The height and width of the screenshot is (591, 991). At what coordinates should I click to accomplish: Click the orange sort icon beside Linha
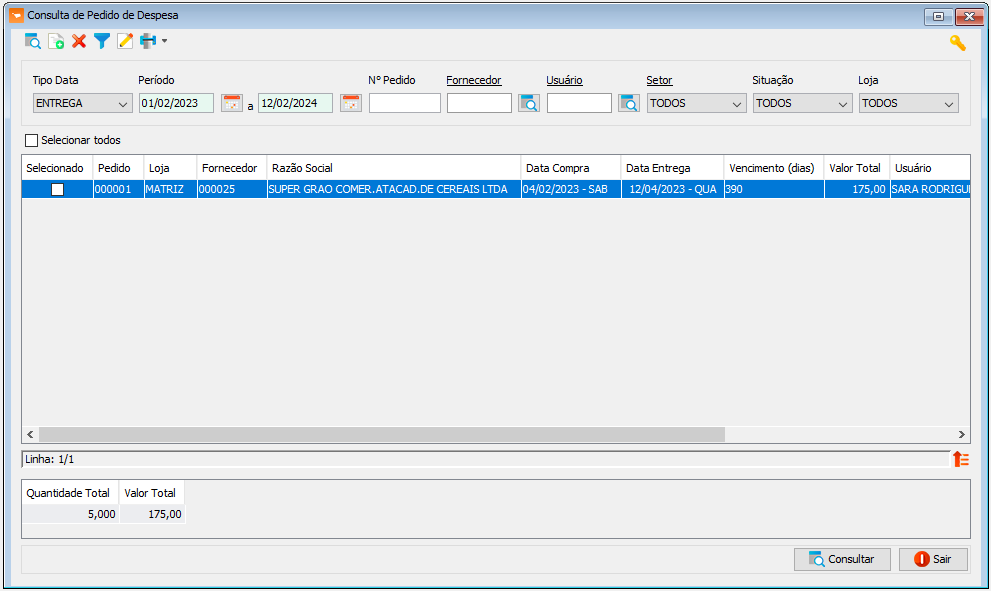pyautogui.click(x=961, y=459)
